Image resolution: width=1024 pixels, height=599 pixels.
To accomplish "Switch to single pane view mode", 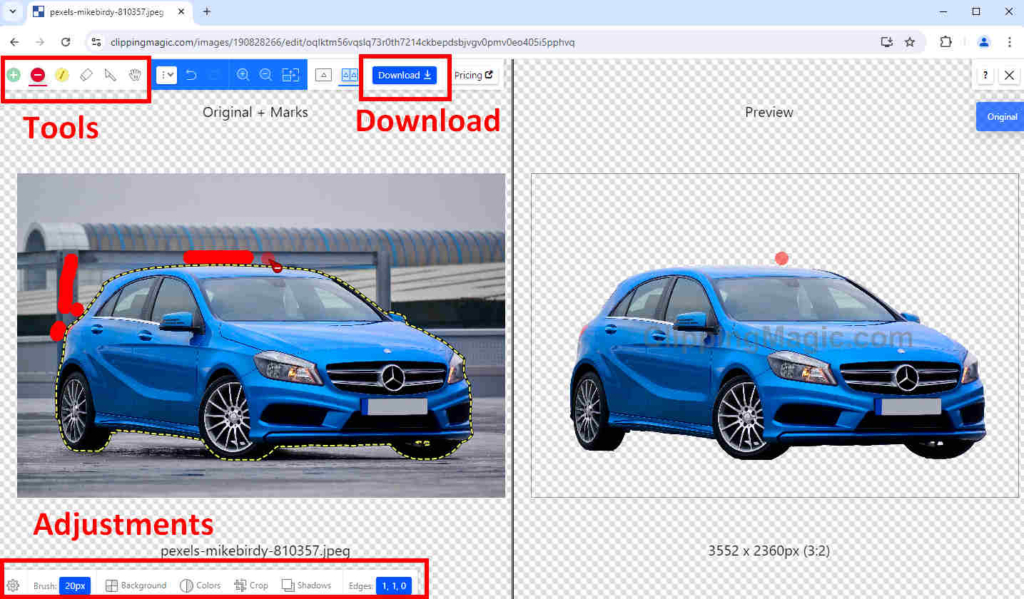I will tap(324, 75).
